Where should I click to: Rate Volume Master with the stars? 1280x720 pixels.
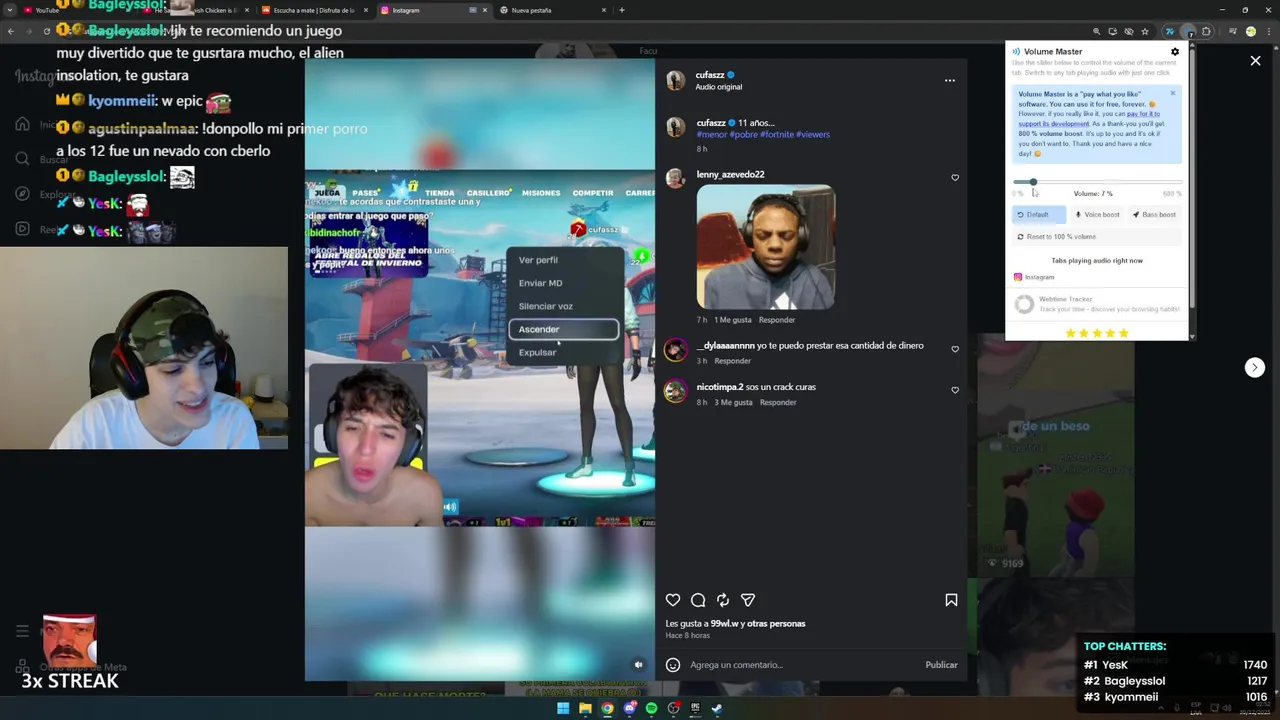[1097, 333]
